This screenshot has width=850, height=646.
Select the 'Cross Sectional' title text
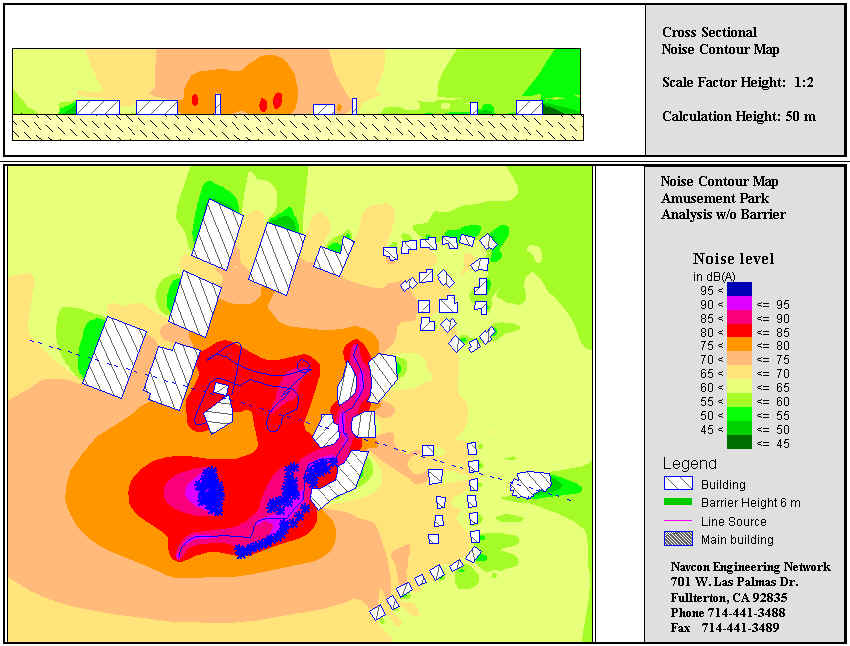click(709, 33)
